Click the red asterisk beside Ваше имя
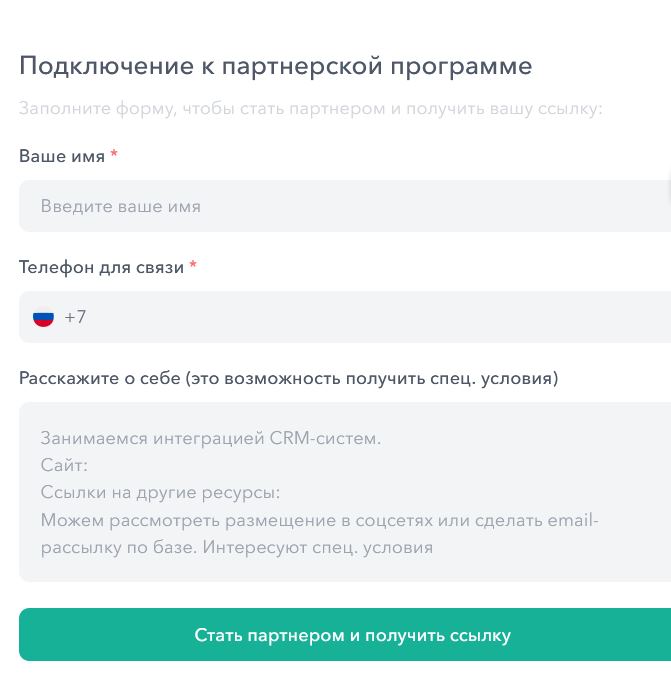 [x=114, y=155]
